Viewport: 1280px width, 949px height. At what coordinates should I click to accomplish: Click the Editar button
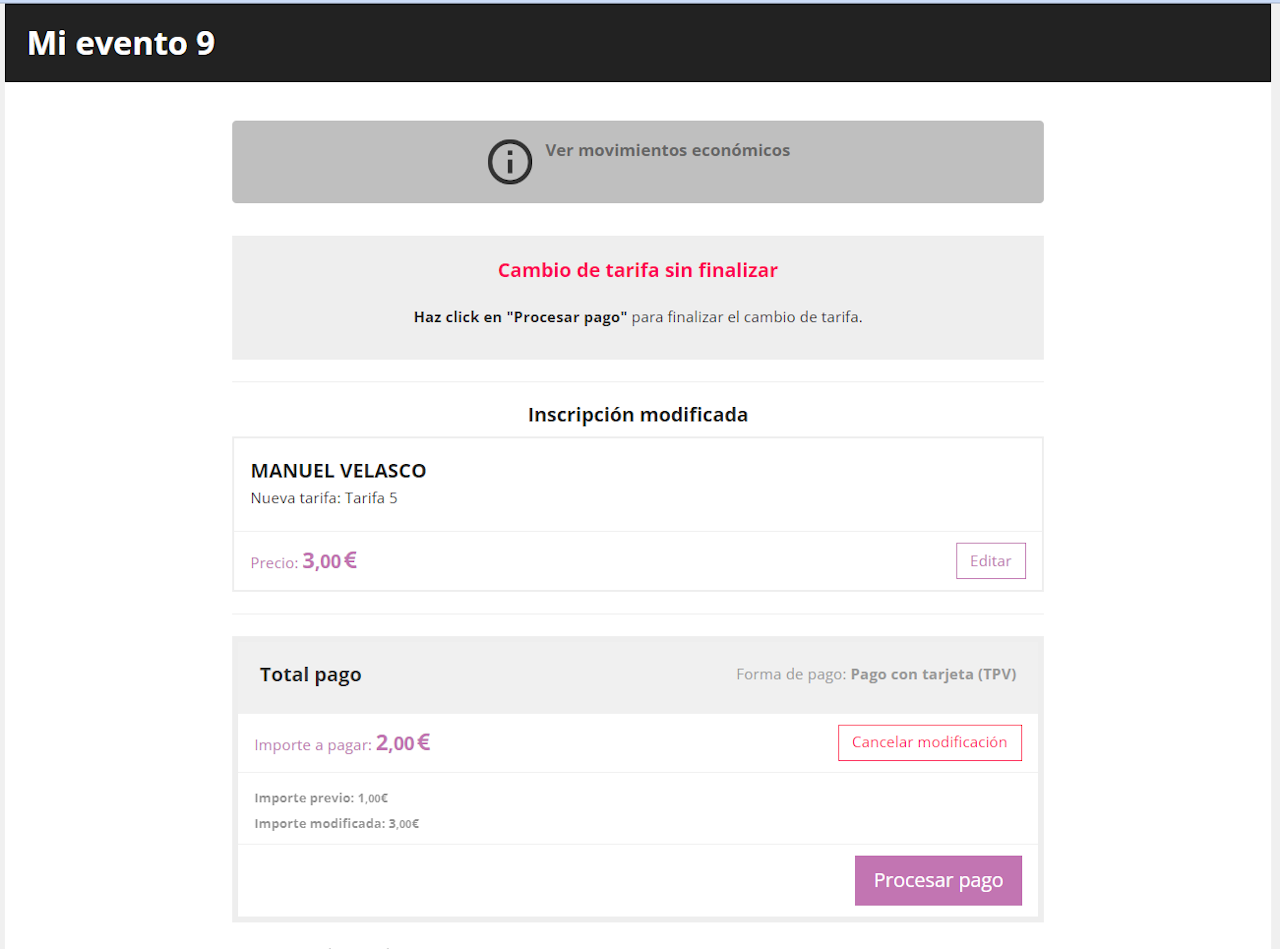[x=990, y=561]
